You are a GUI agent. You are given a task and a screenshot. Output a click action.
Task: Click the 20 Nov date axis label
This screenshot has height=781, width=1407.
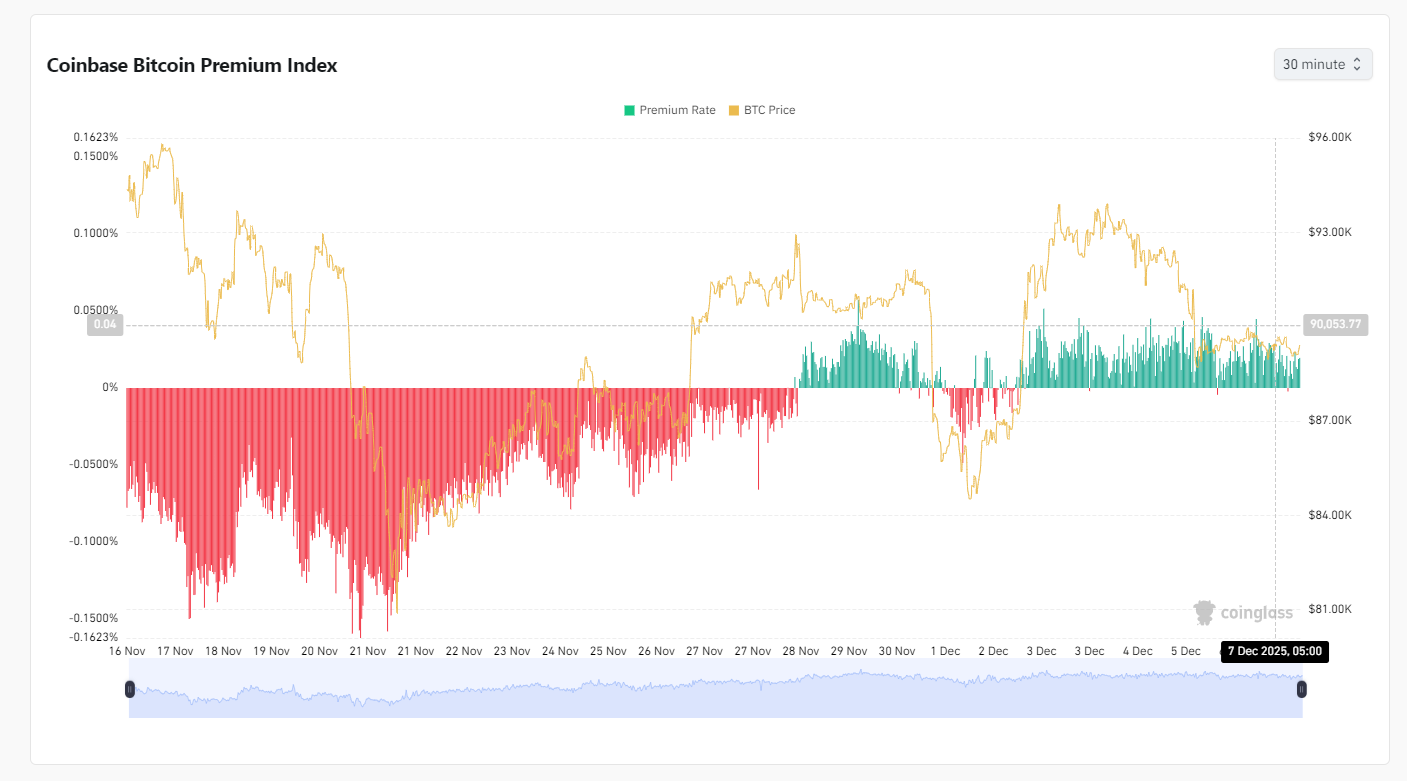coord(319,651)
